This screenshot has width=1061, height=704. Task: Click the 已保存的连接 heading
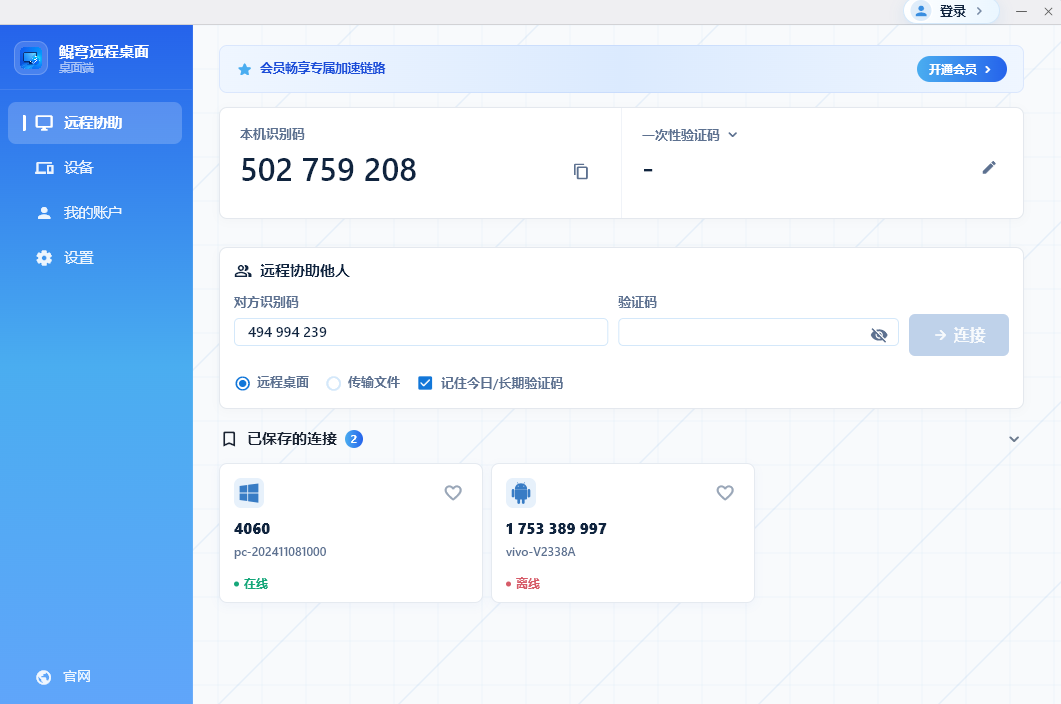(292, 439)
